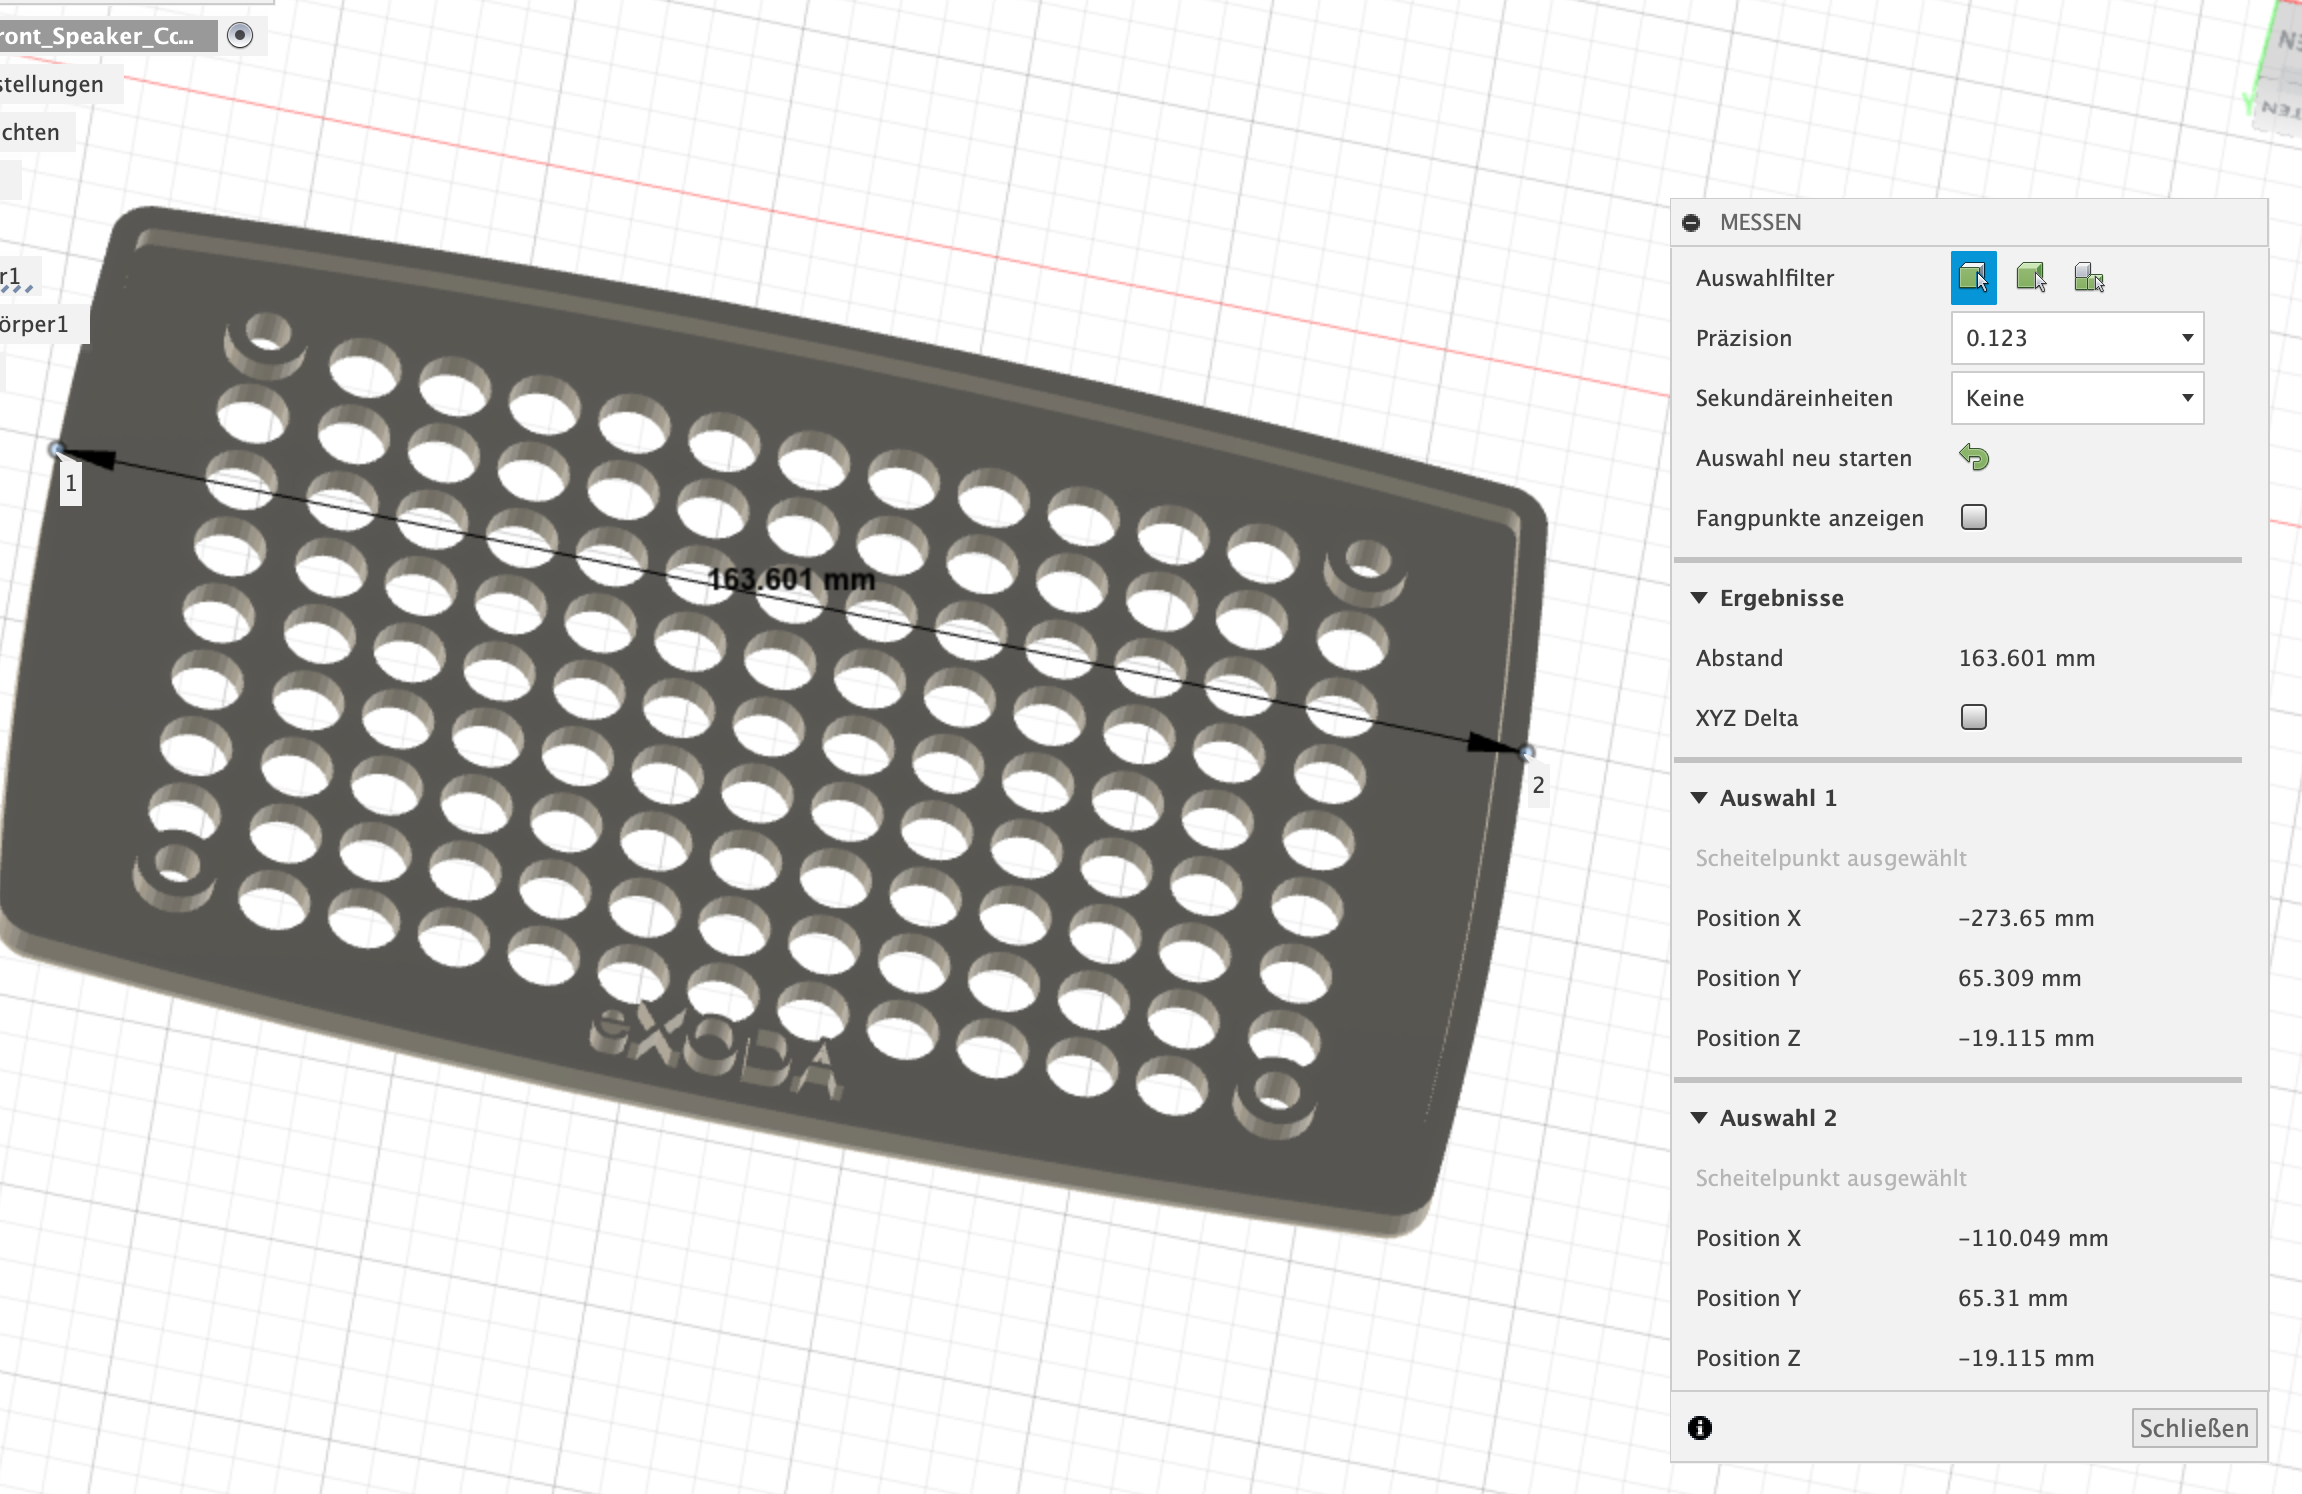Select the face/edge/vertex selection filter icon
Image resolution: width=2302 pixels, height=1494 pixels.
coord(1973,278)
